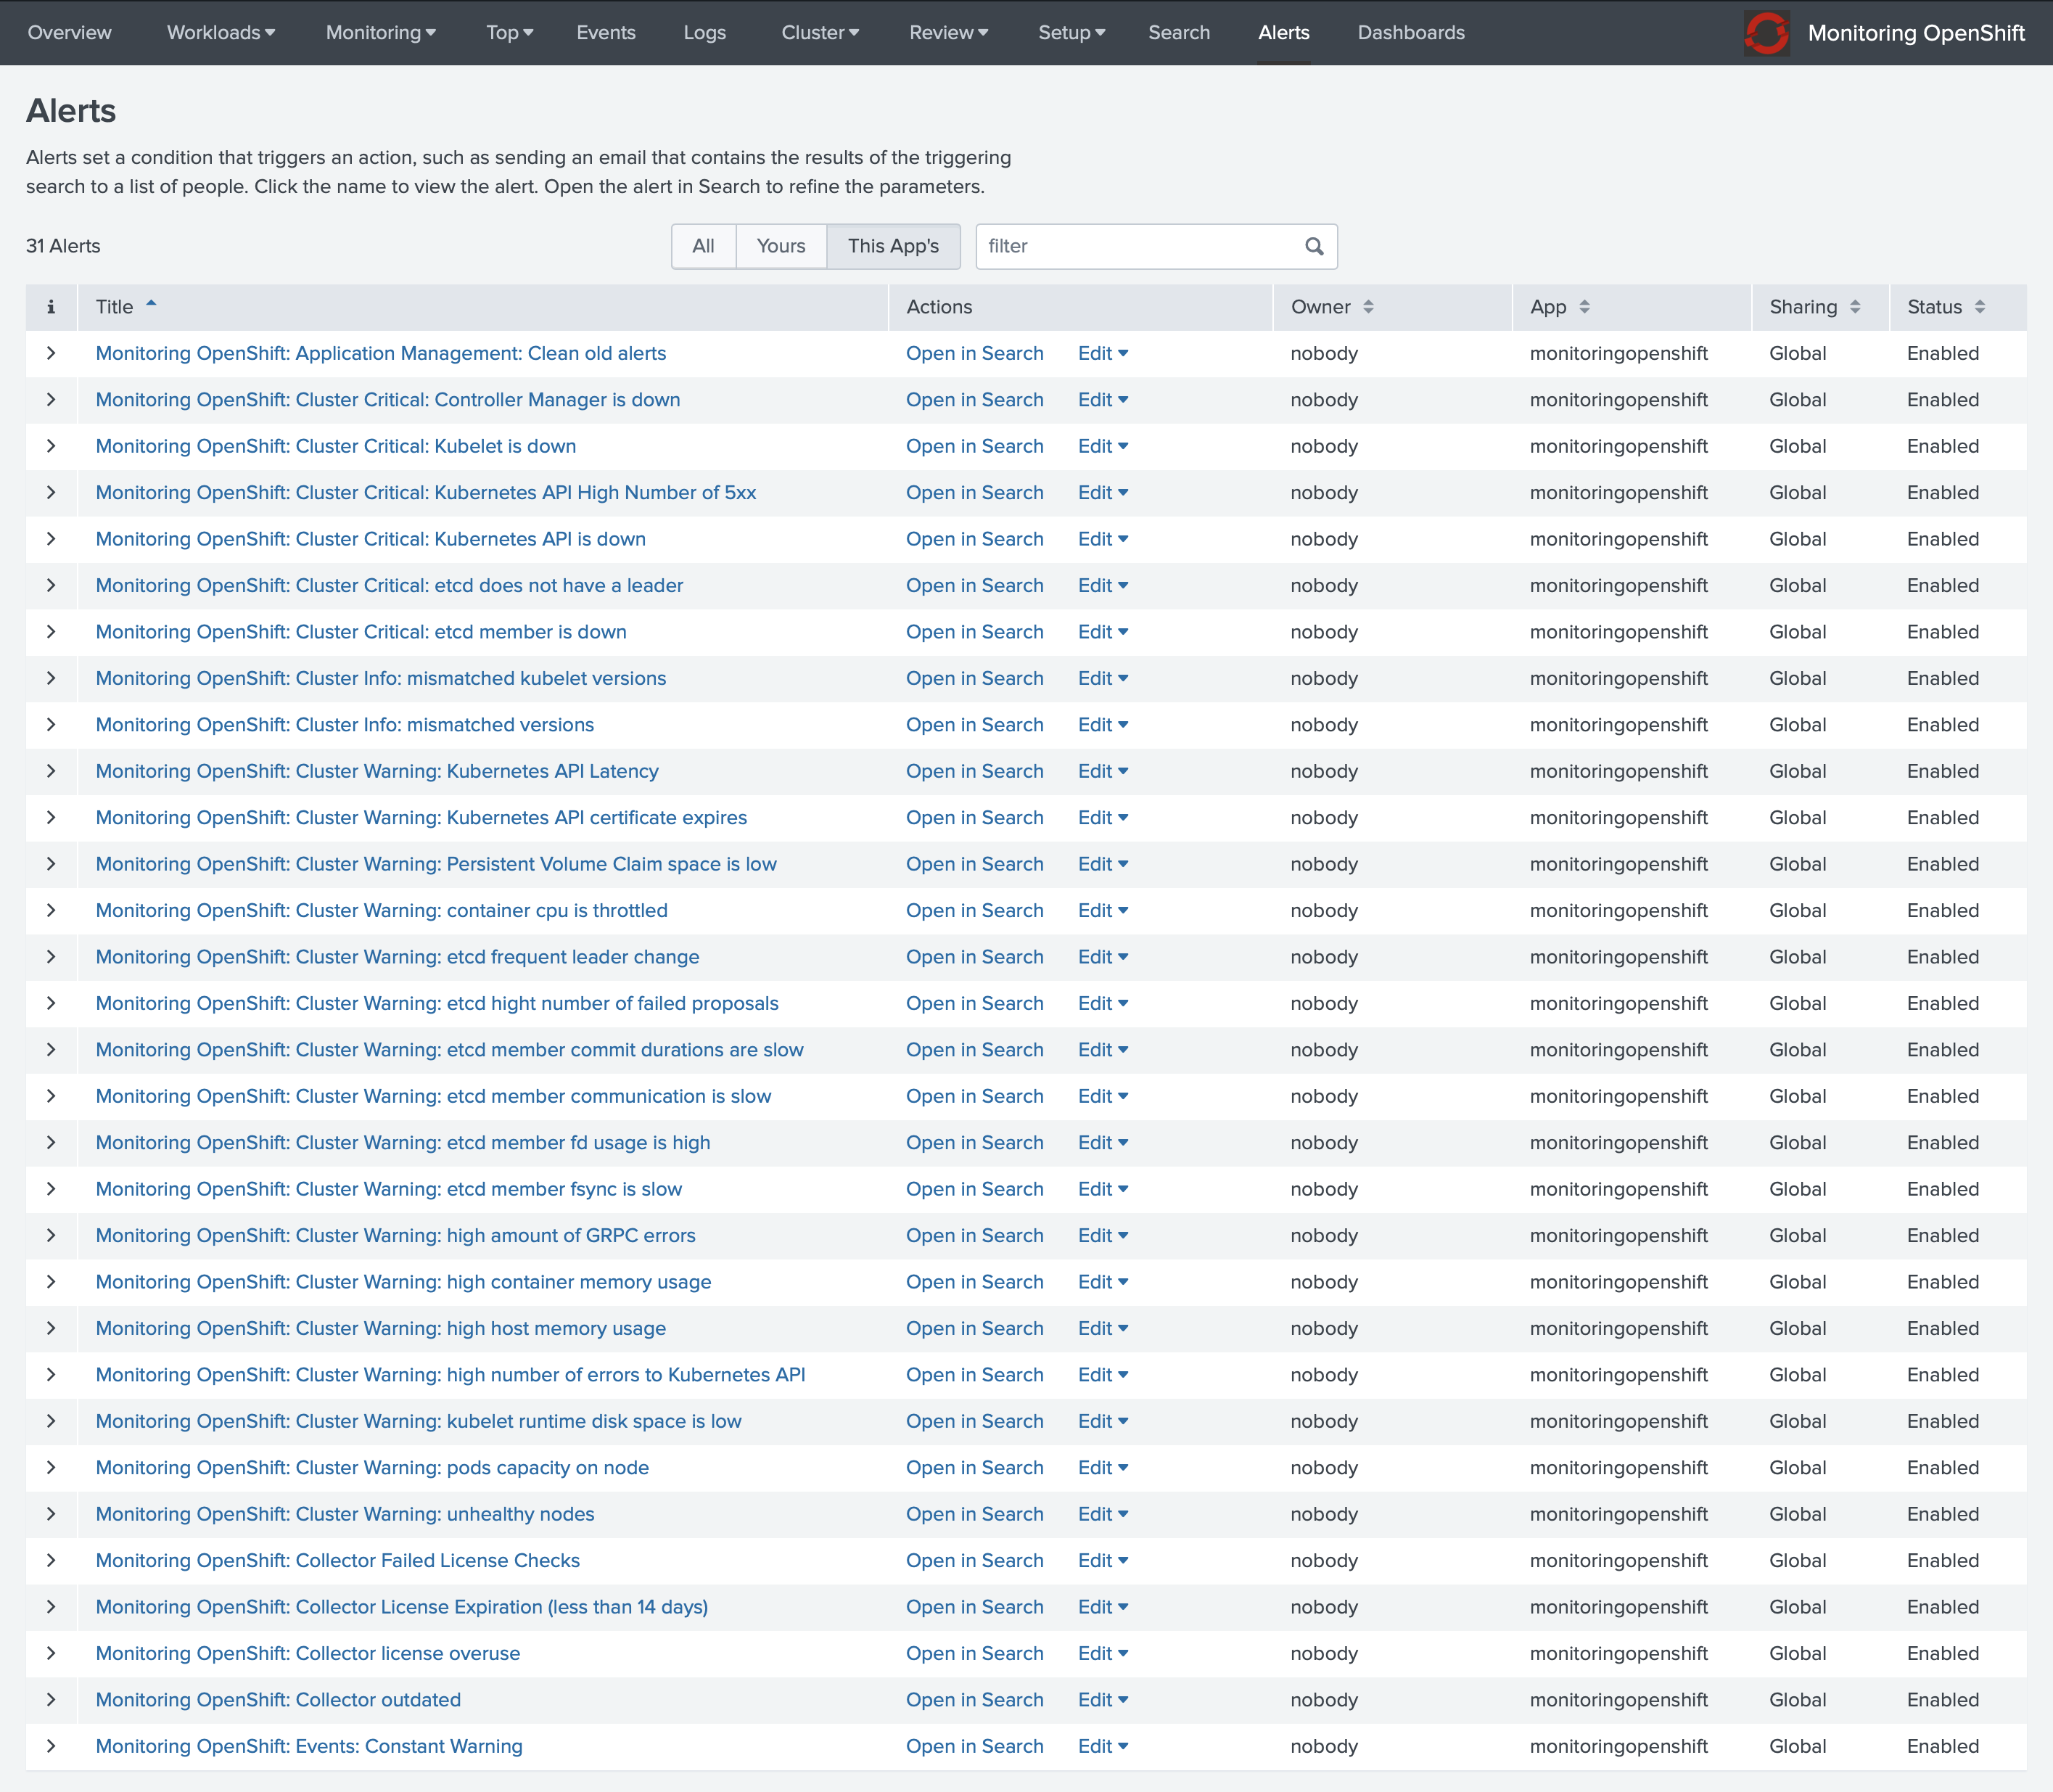Toggle Title column sort arrow
Image resolution: width=2053 pixels, height=1792 pixels.
[151, 304]
